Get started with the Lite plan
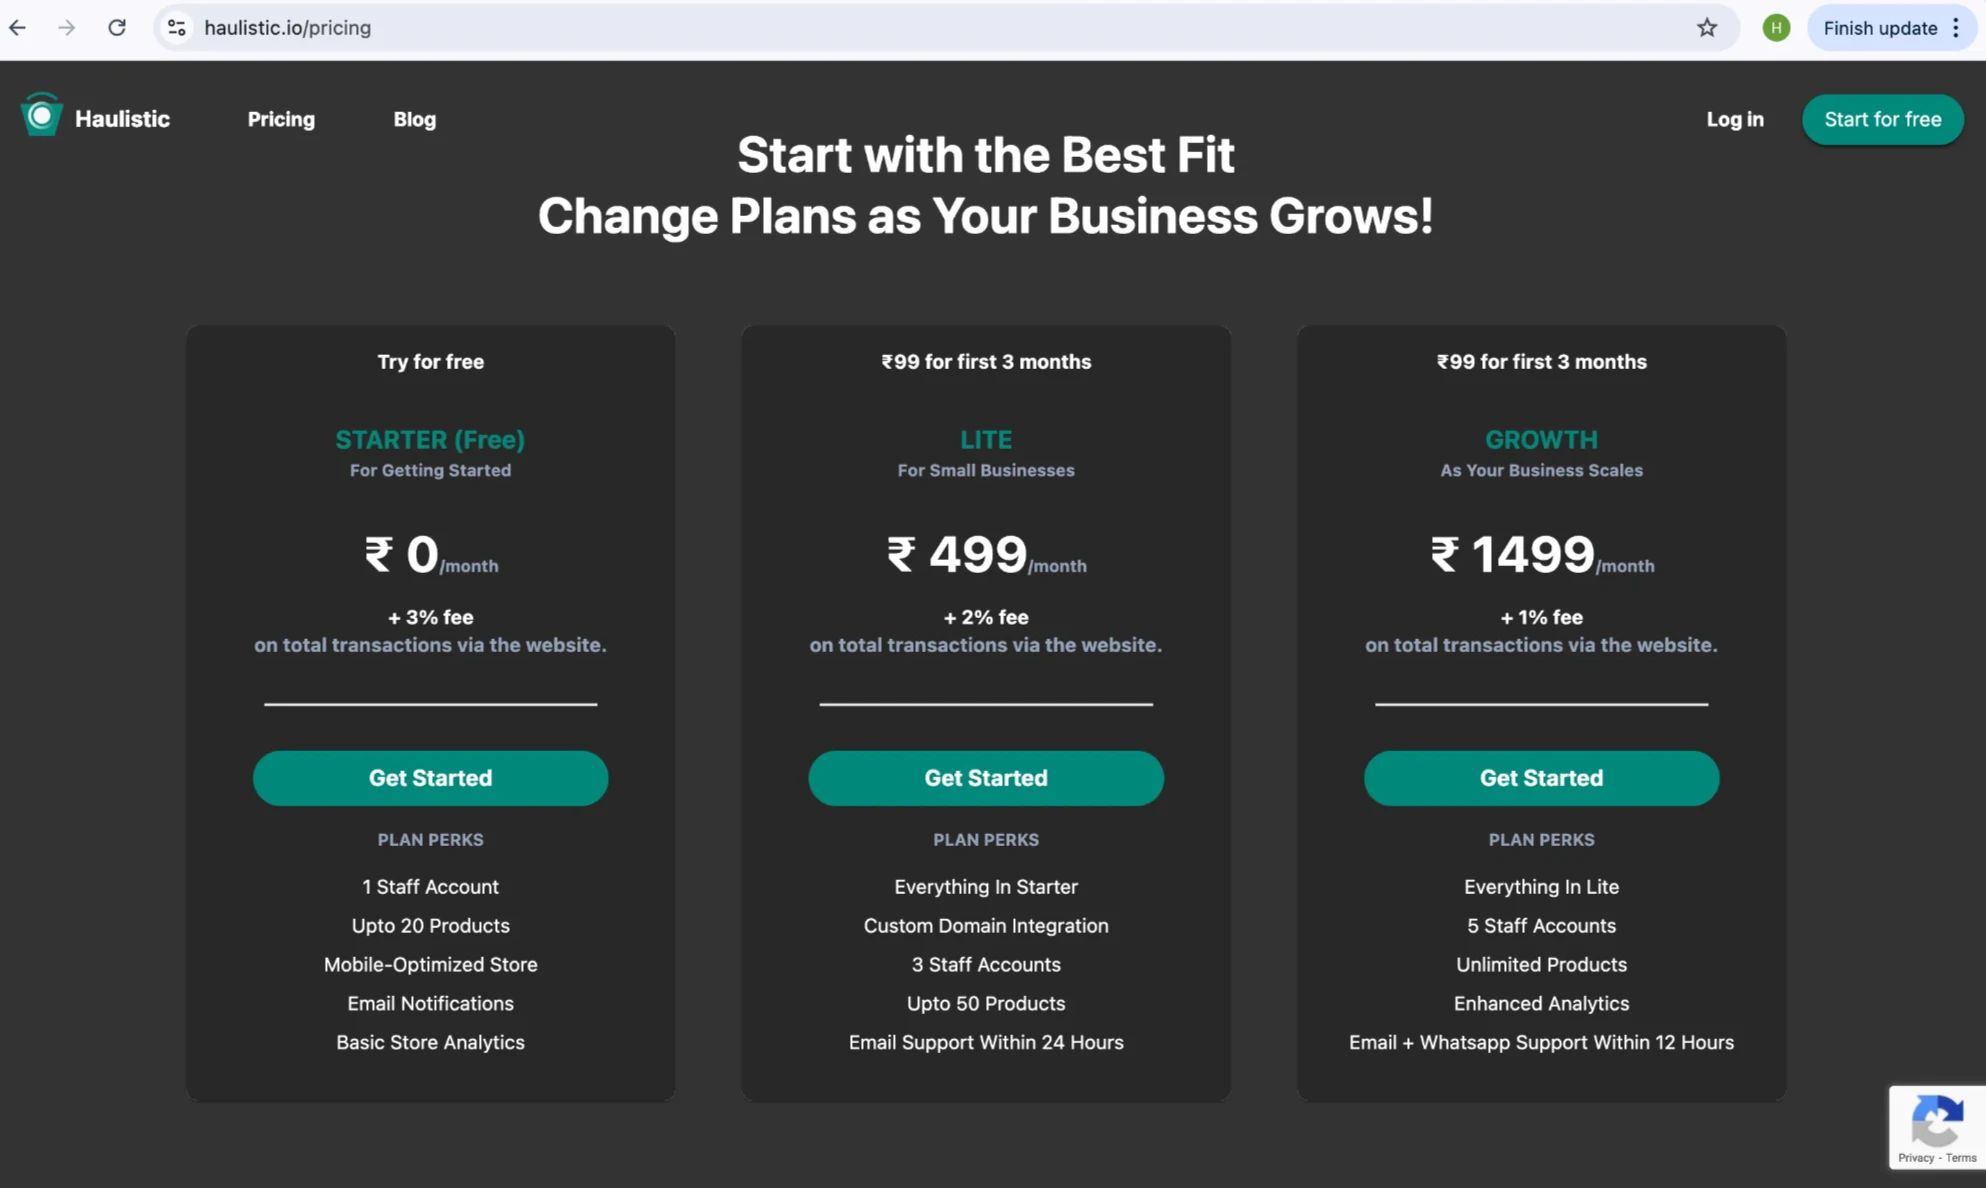This screenshot has height=1188, width=1986. point(985,778)
